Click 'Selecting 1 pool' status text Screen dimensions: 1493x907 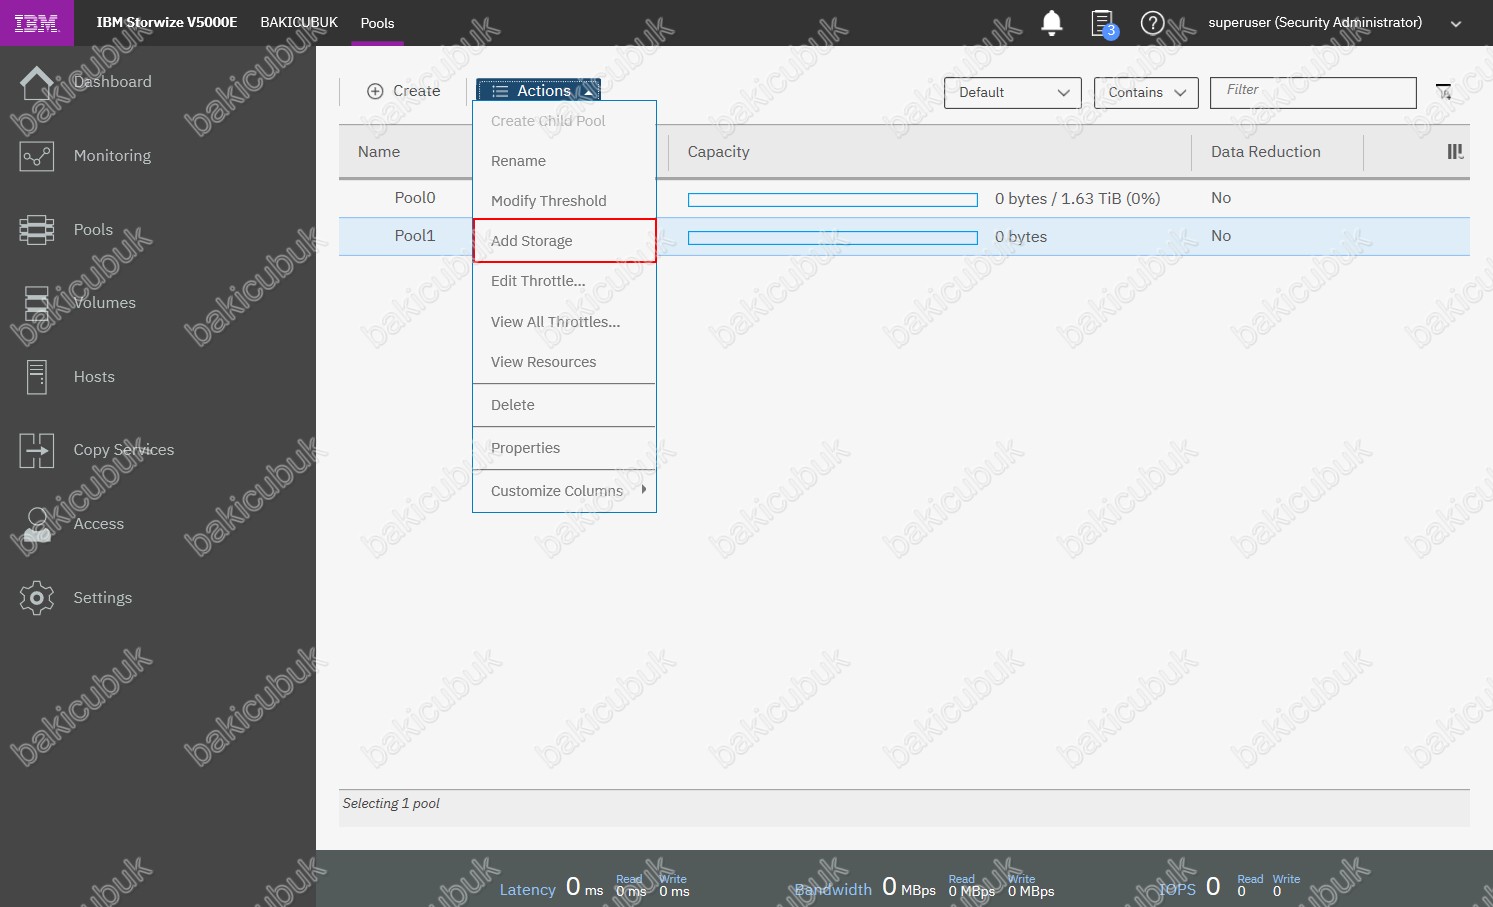point(391,804)
